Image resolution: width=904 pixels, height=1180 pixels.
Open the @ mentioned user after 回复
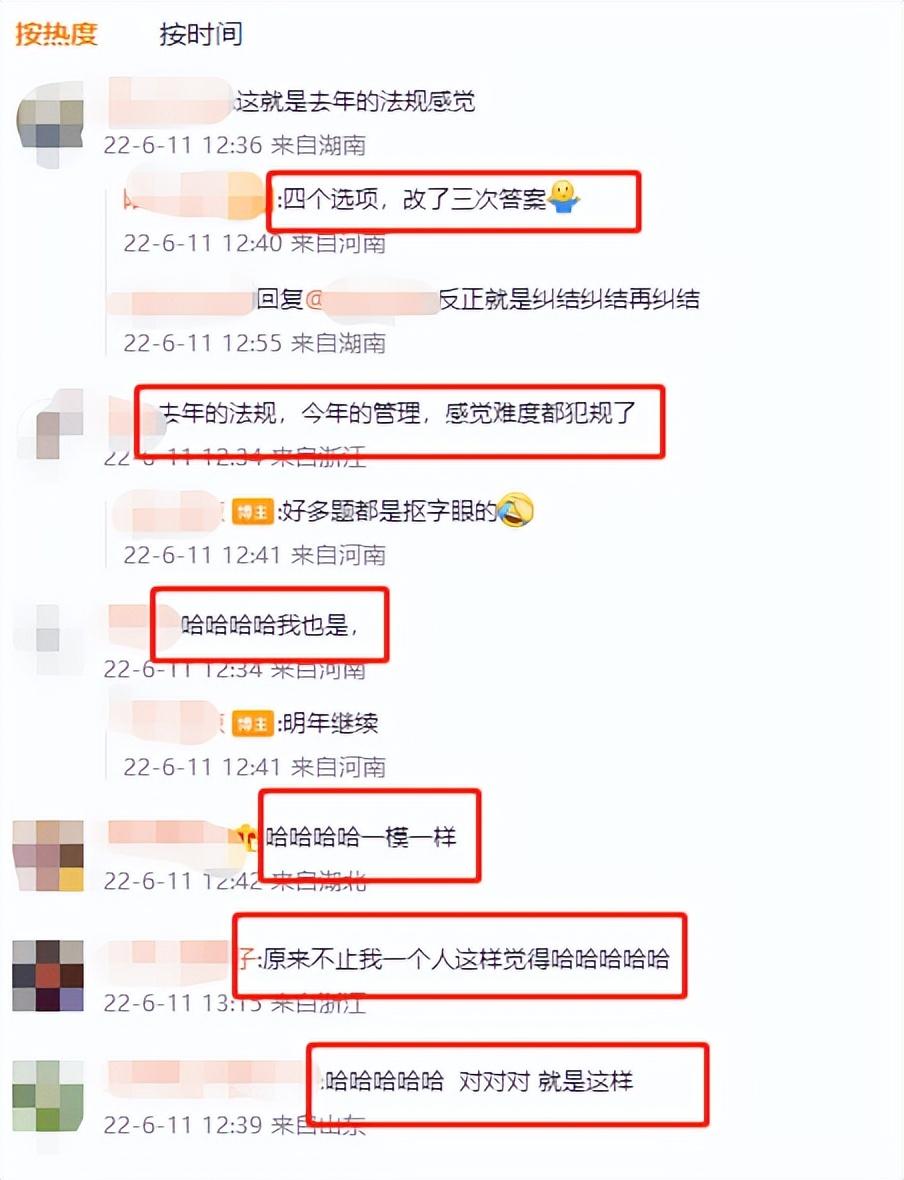click(371, 300)
